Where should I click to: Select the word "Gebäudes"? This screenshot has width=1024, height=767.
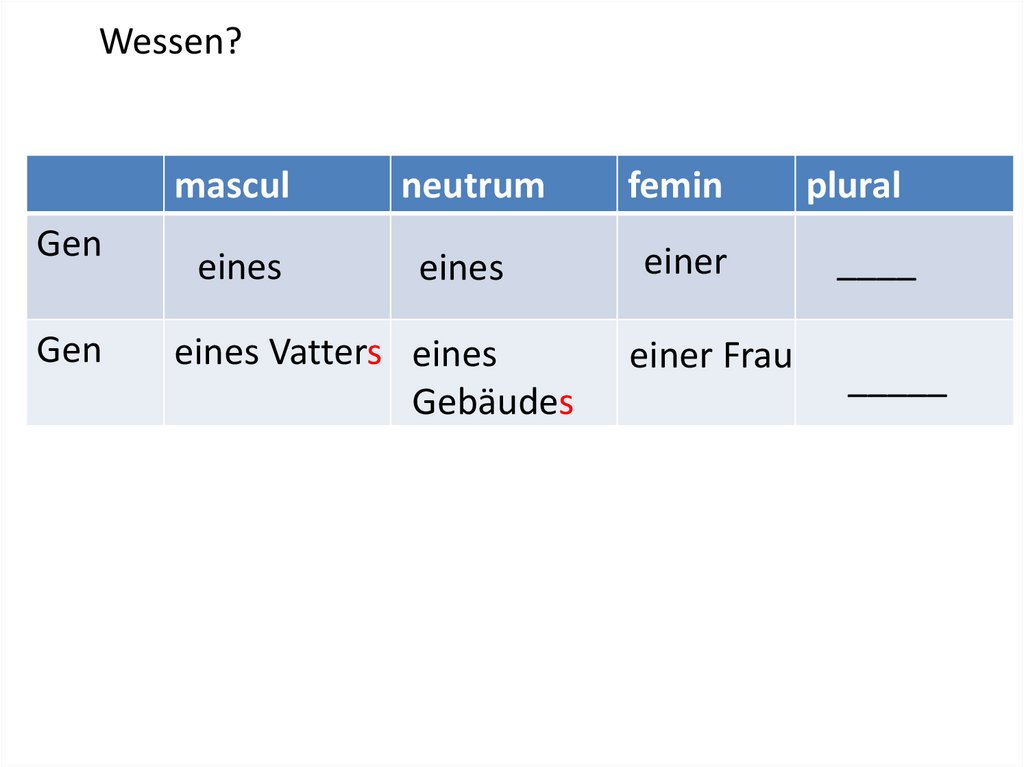[492, 402]
